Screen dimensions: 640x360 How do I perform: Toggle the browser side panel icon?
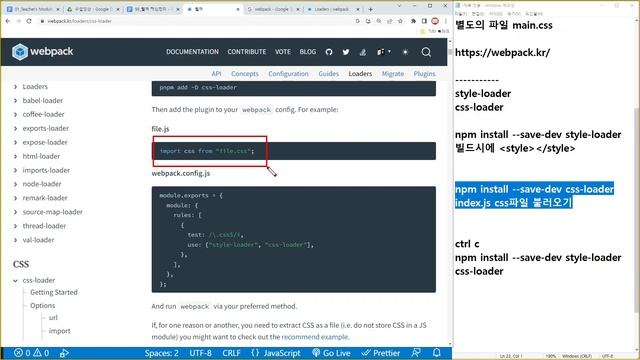pyautogui.click(x=424, y=21)
